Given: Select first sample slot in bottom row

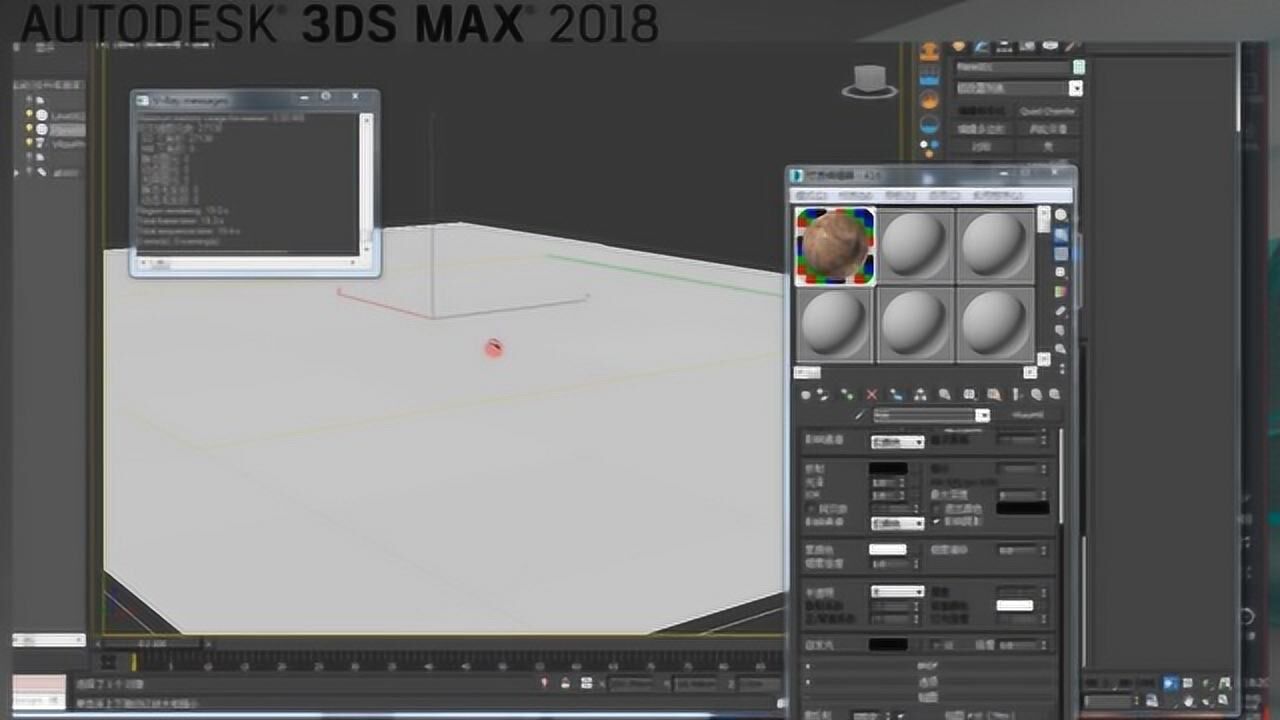Looking at the screenshot, I should pos(835,325).
